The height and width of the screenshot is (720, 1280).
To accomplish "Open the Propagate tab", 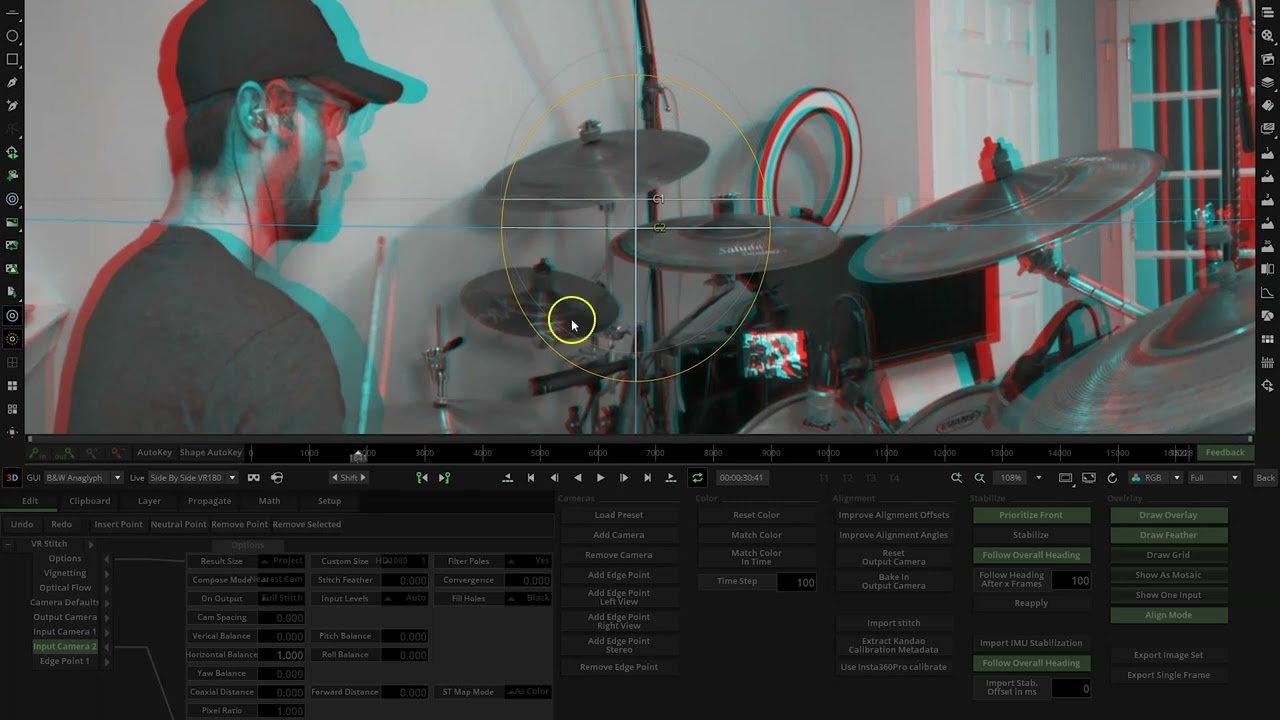I will tap(209, 500).
